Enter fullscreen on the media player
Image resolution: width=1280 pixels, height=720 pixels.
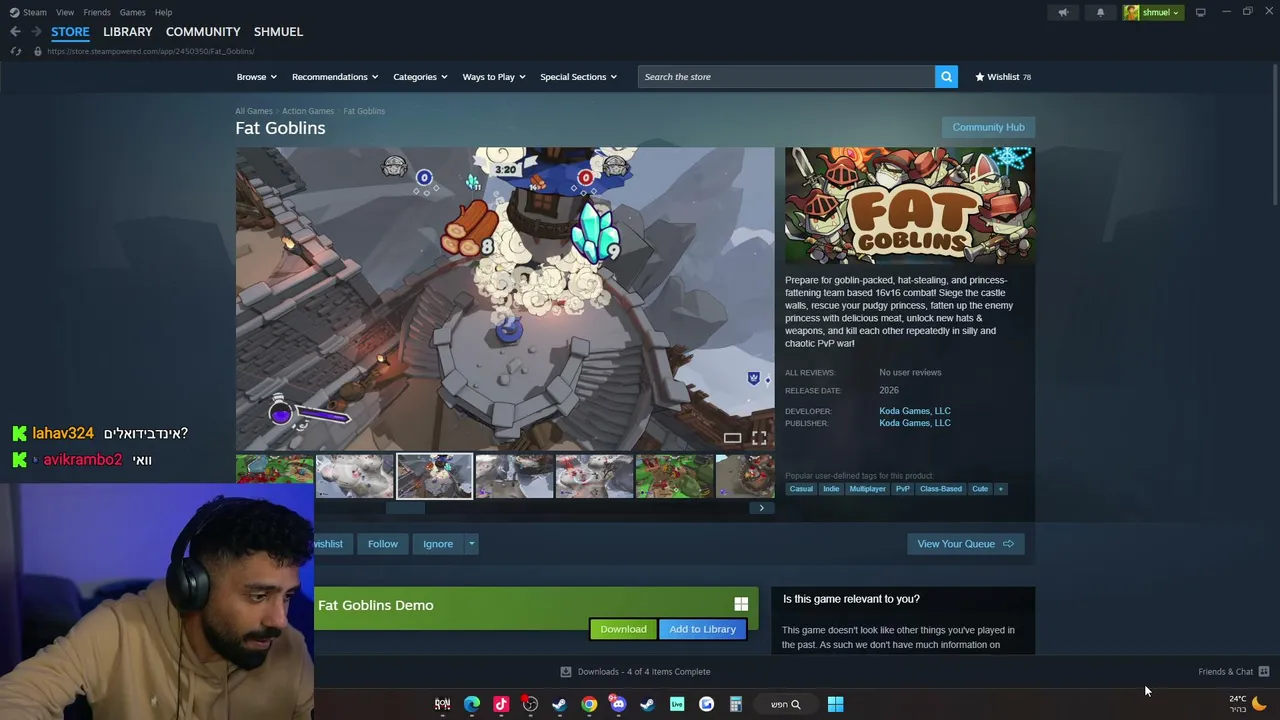[759, 438]
